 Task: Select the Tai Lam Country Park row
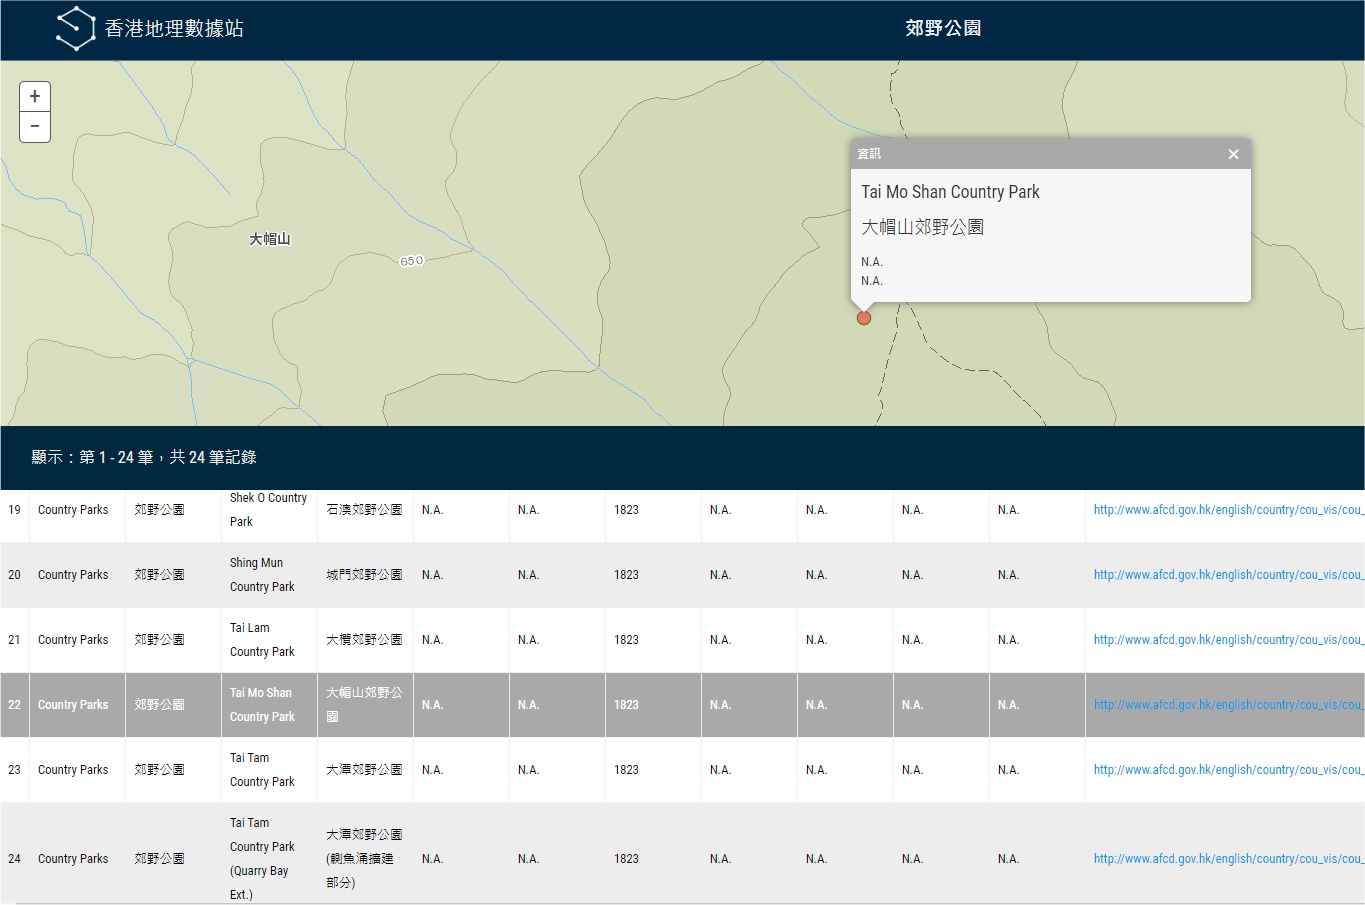[262, 640]
